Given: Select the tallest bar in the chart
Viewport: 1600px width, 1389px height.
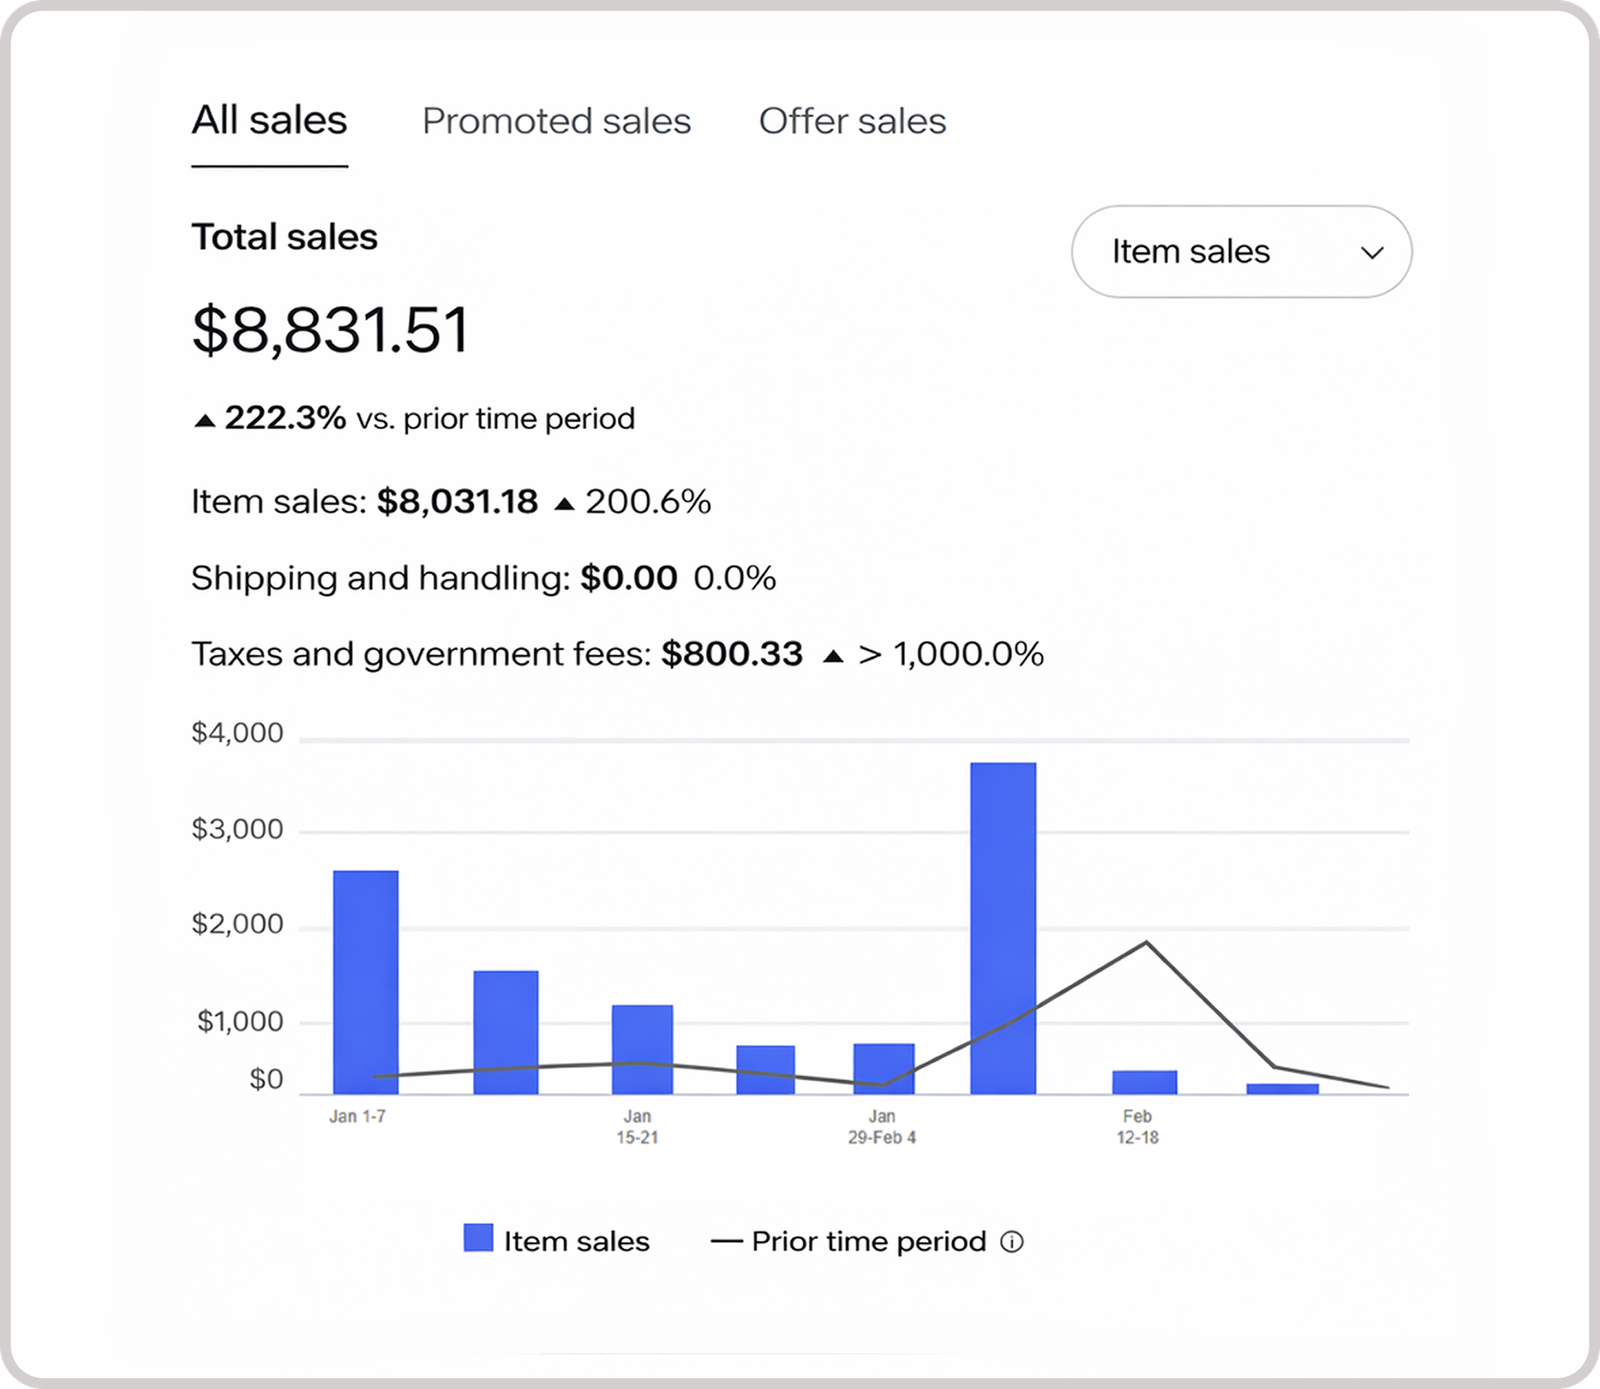Looking at the screenshot, I should (1003, 927).
